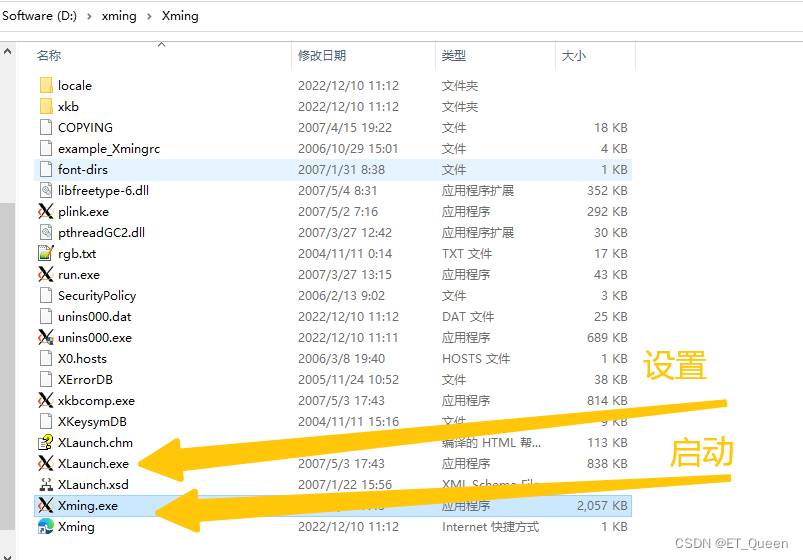Go to lowercase xming folder in breadcrumb
The height and width of the screenshot is (560, 803).
click(119, 16)
